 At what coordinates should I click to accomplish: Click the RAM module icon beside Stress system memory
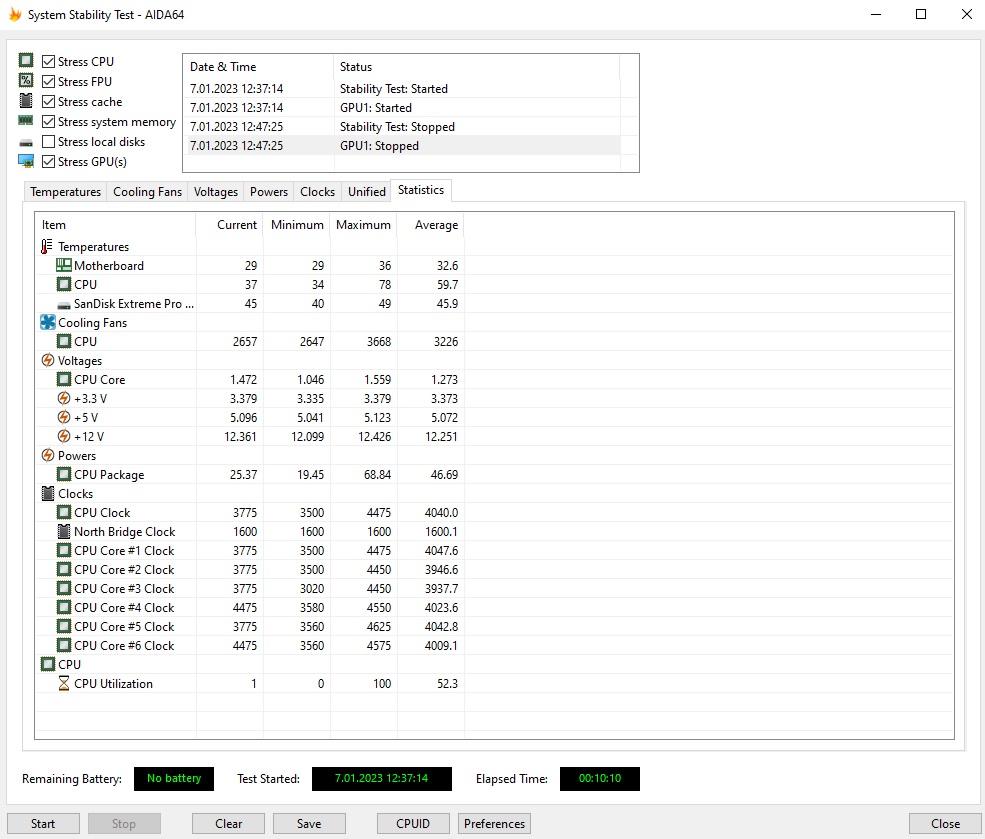click(26, 120)
